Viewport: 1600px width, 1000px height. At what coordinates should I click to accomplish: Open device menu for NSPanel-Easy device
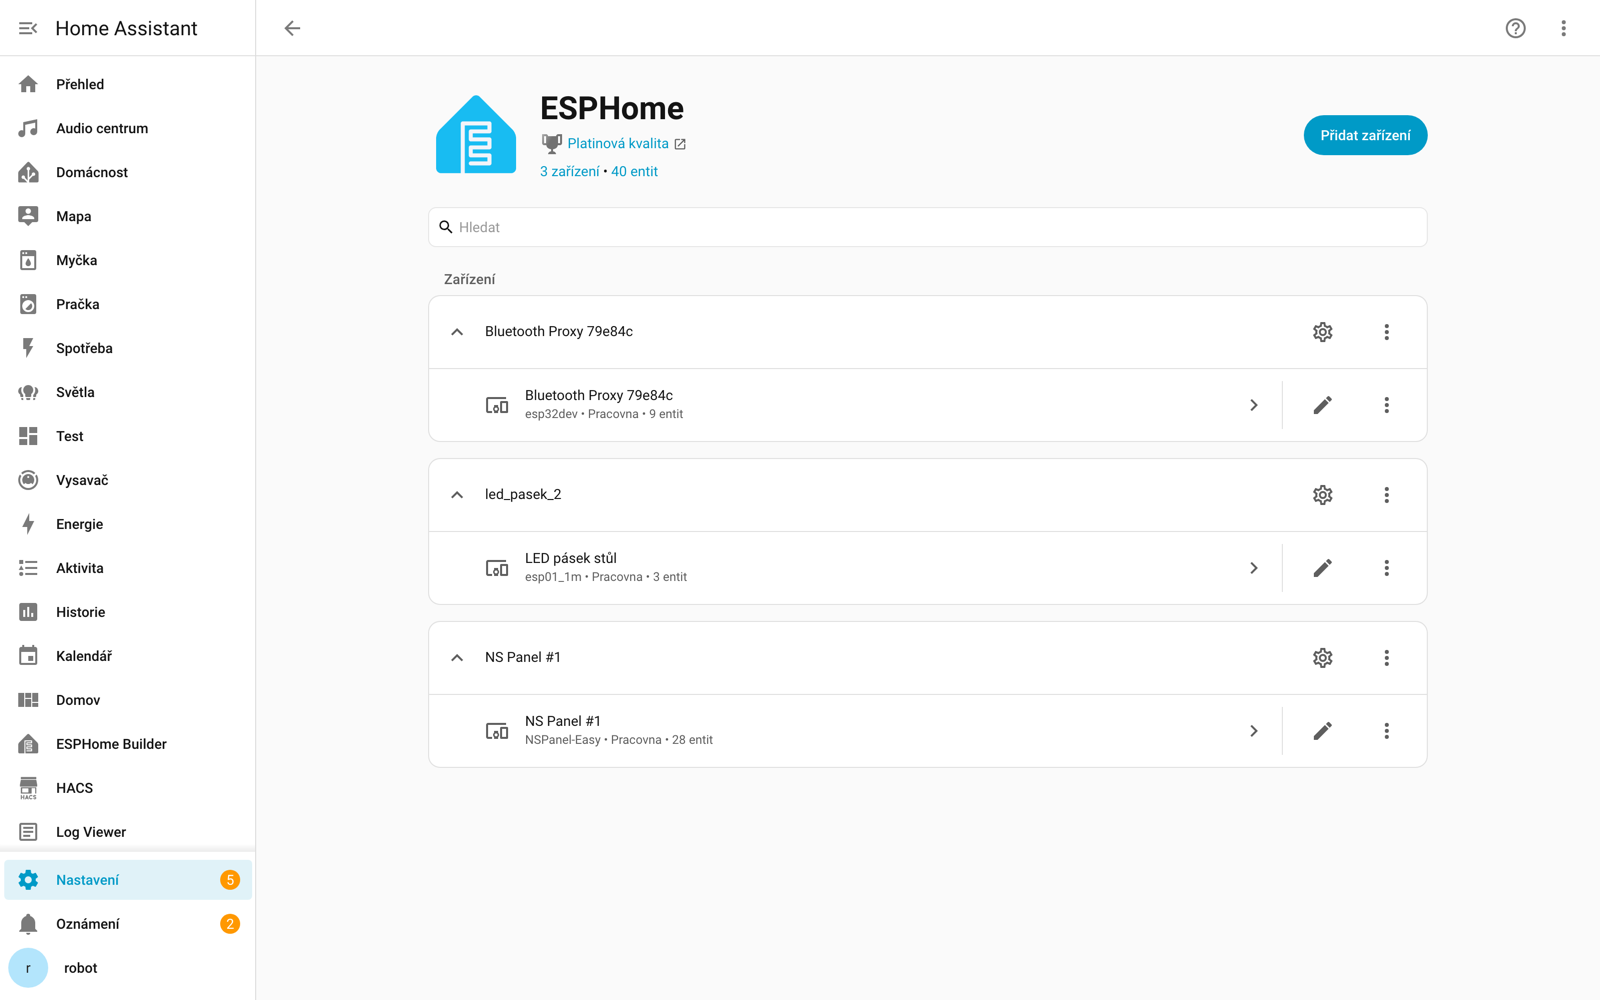tap(1386, 731)
